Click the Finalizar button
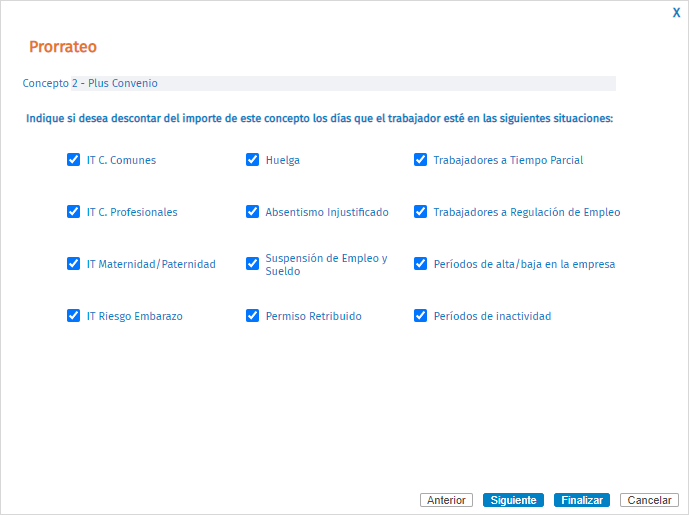The height and width of the screenshot is (515, 689). [582, 500]
